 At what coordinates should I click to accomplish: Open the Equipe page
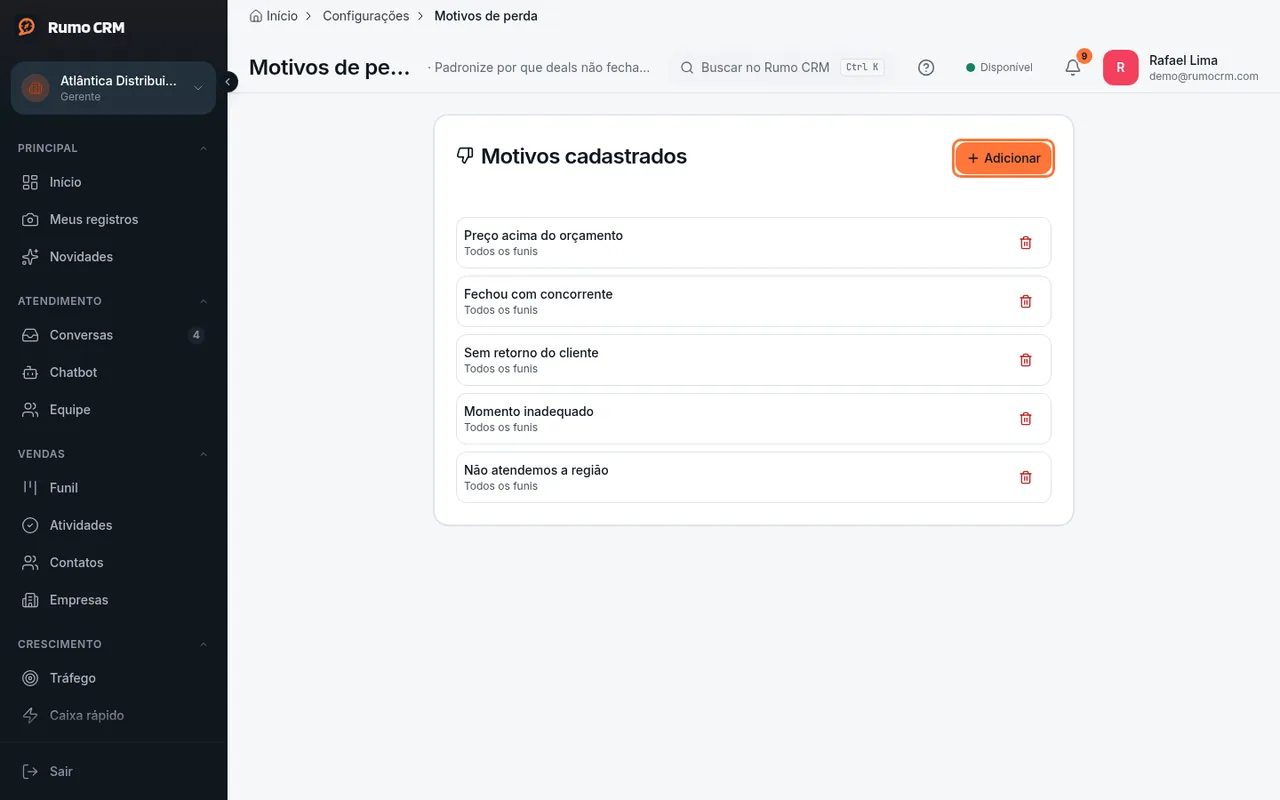point(113,410)
